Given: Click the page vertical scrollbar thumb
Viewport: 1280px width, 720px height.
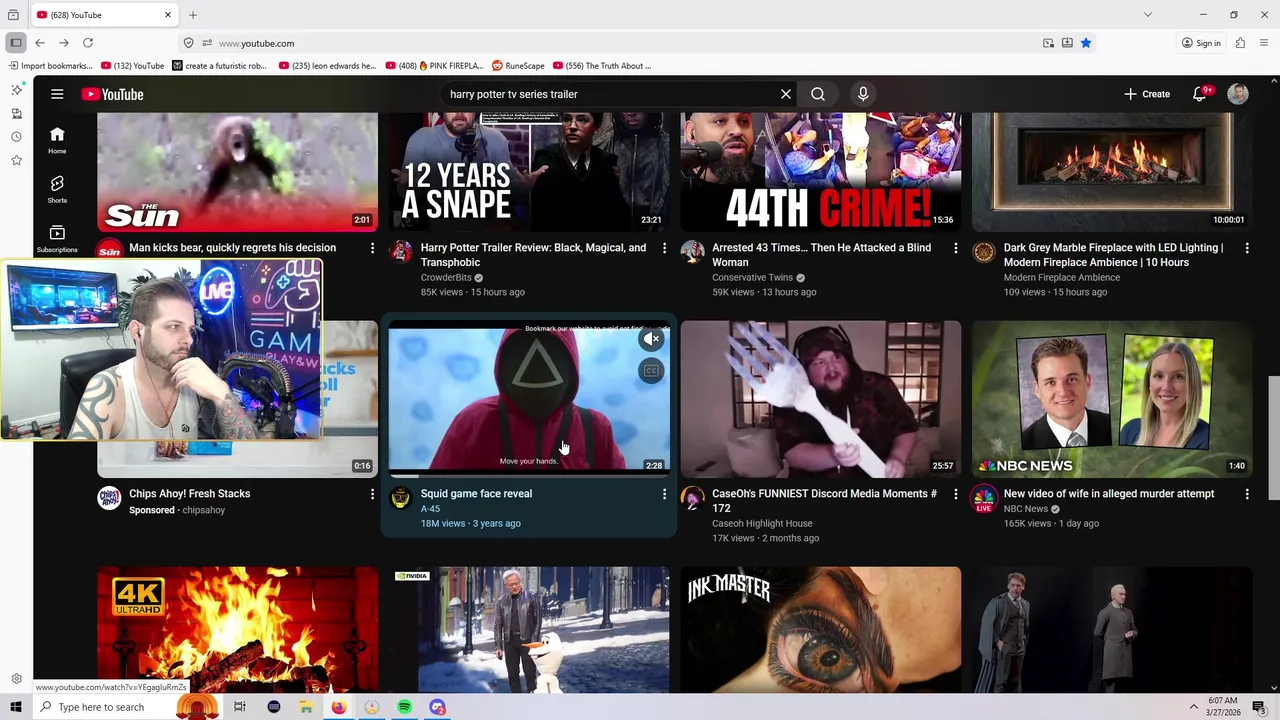Looking at the screenshot, I should click(1273, 438).
